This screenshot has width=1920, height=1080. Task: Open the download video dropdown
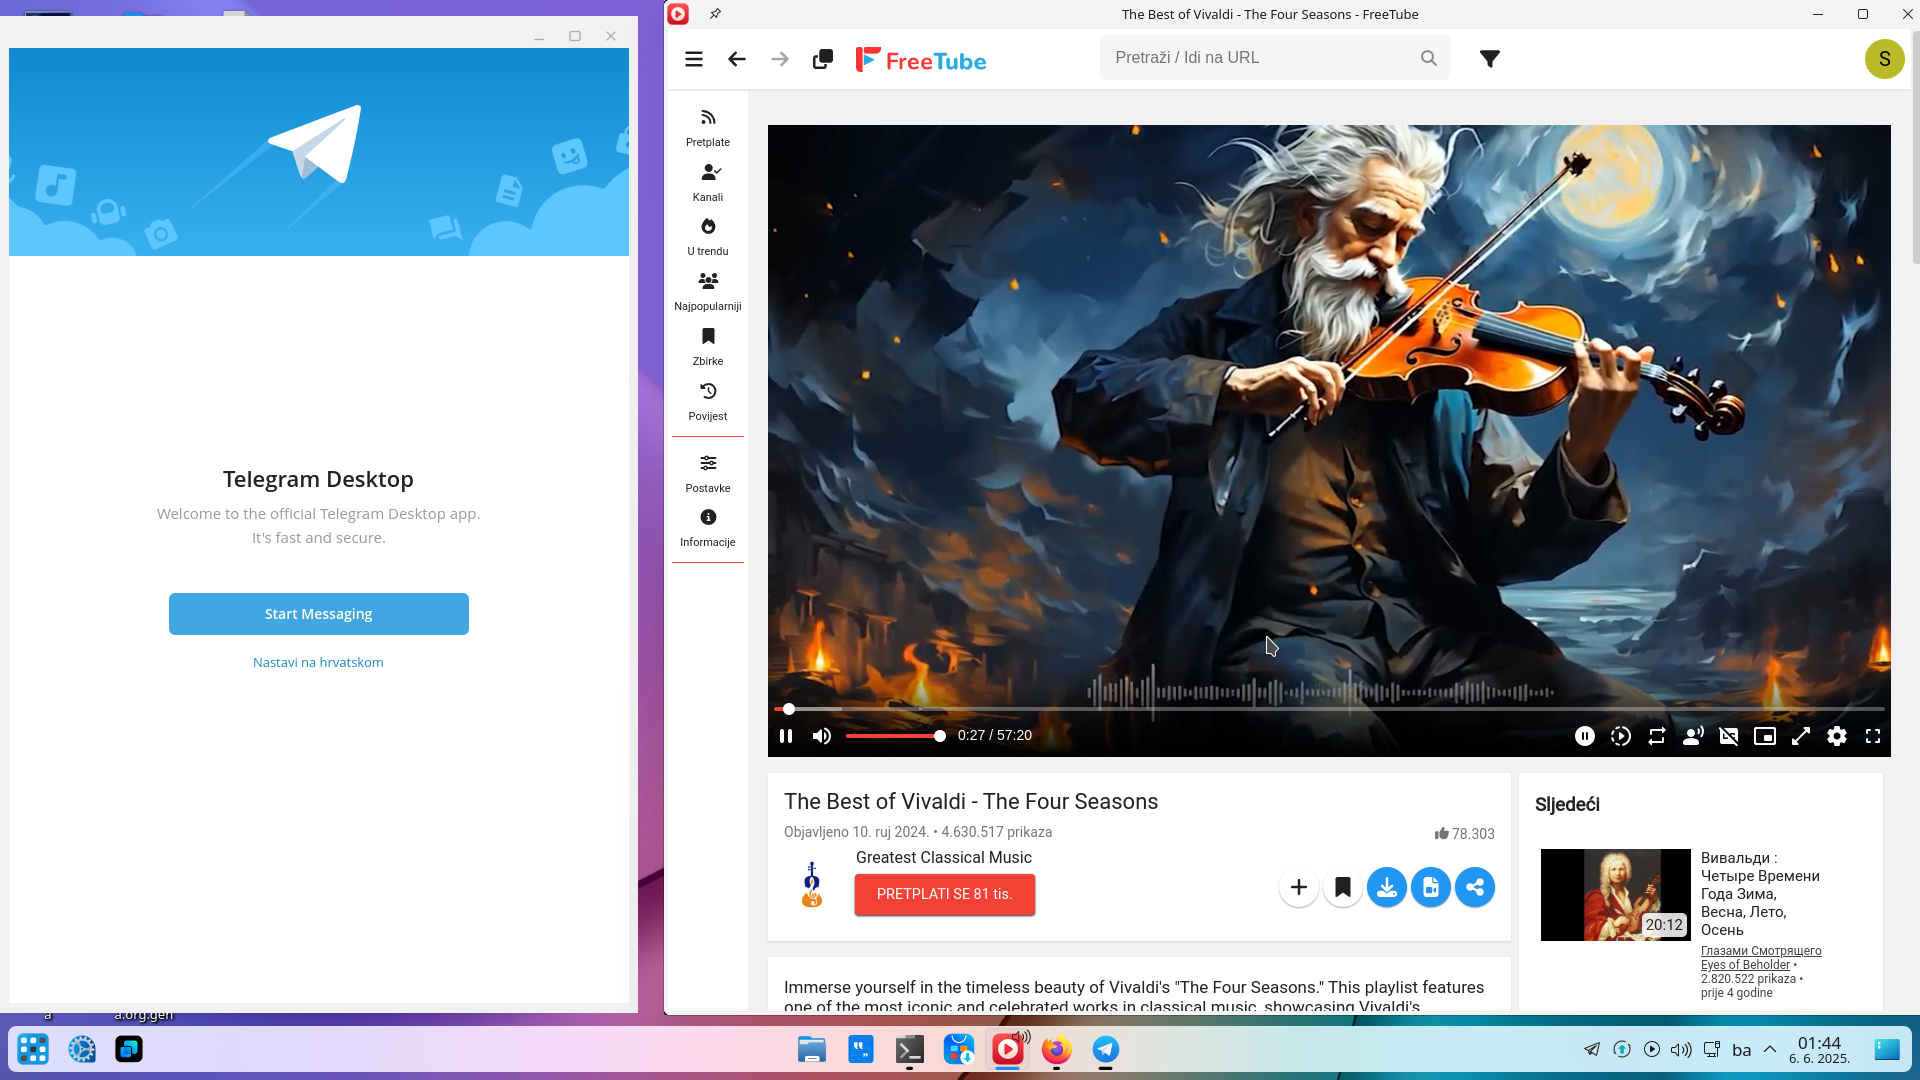coord(1387,887)
